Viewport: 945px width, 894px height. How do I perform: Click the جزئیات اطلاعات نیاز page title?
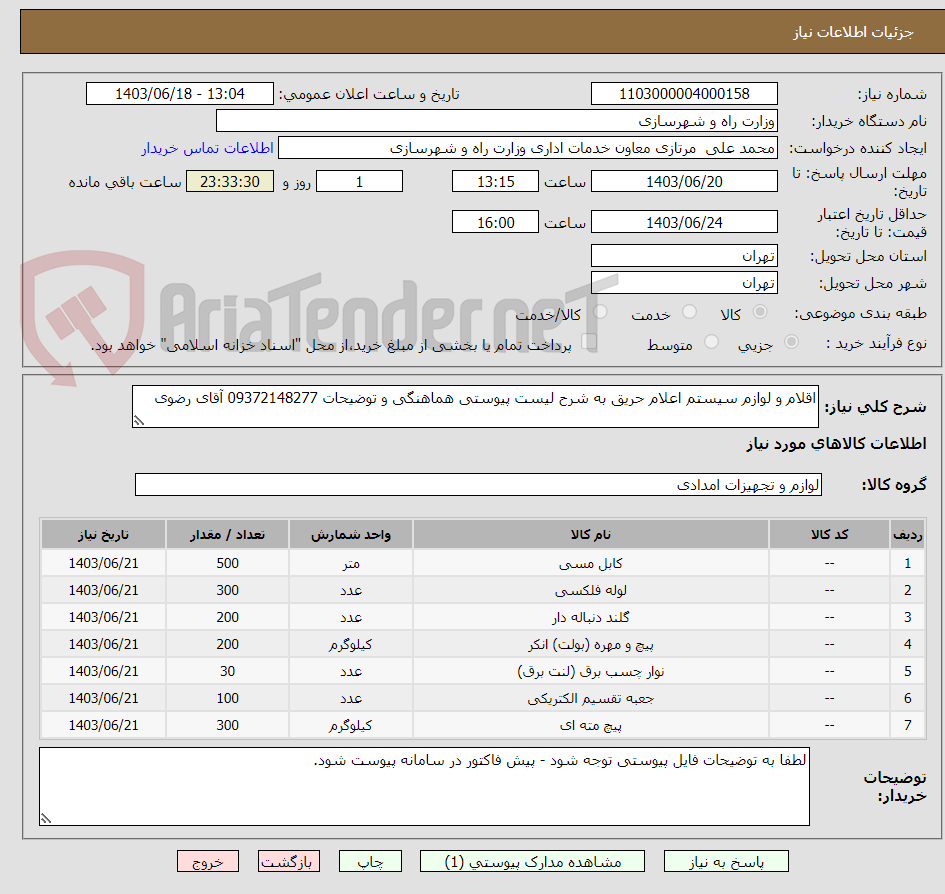(x=853, y=32)
